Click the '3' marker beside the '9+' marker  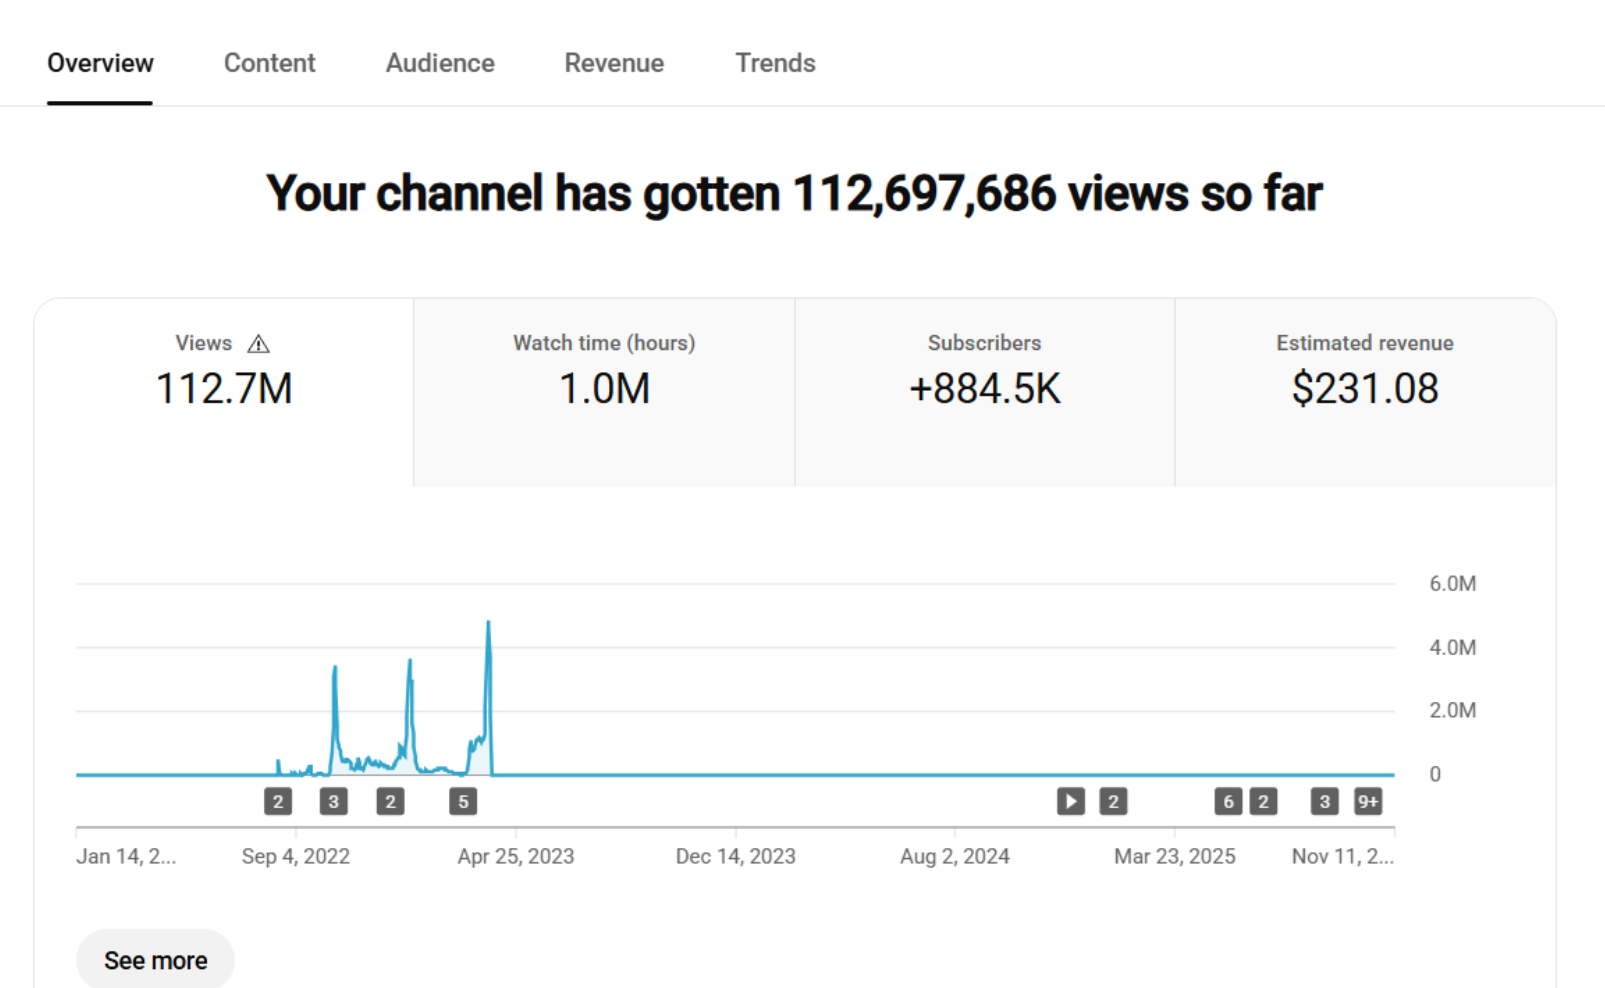tap(1324, 801)
